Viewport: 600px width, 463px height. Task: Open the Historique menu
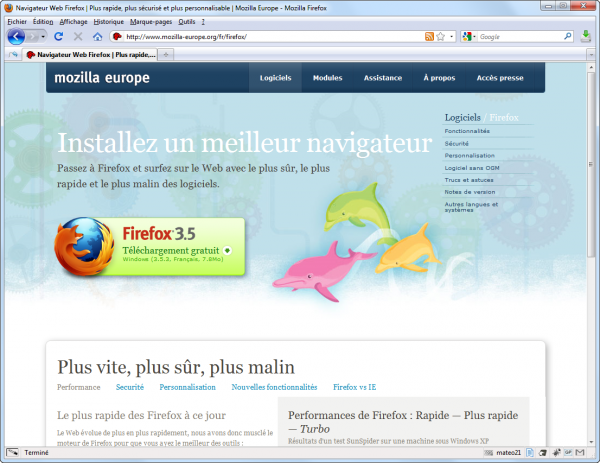pyautogui.click(x=109, y=22)
